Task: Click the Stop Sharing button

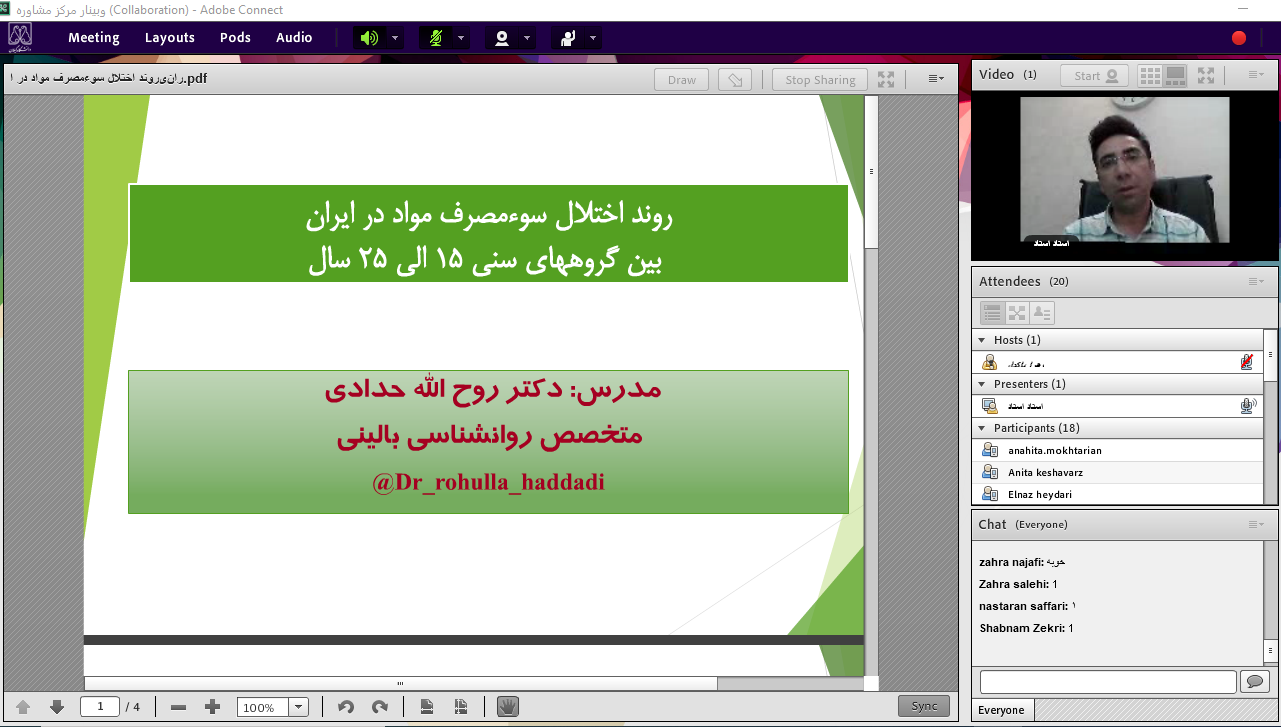Action: click(x=820, y=80)
